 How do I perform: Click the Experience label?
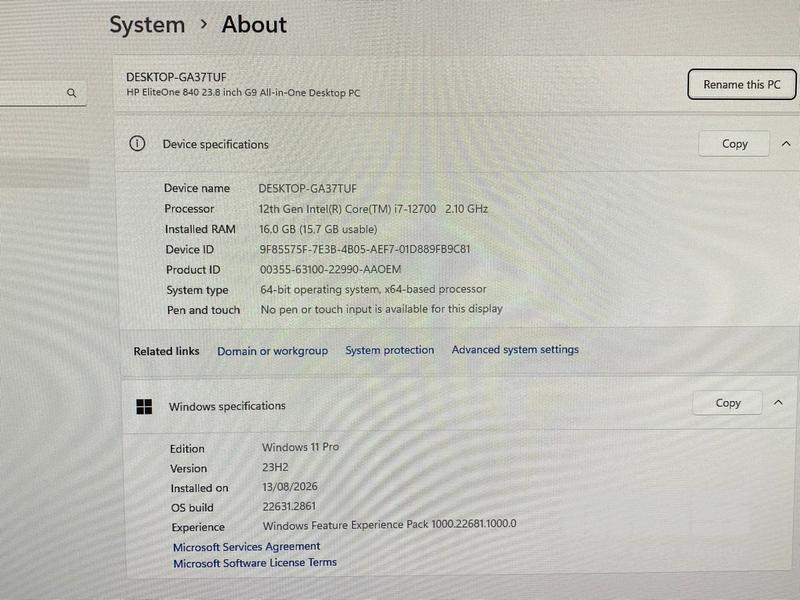[x=197, y=527]
